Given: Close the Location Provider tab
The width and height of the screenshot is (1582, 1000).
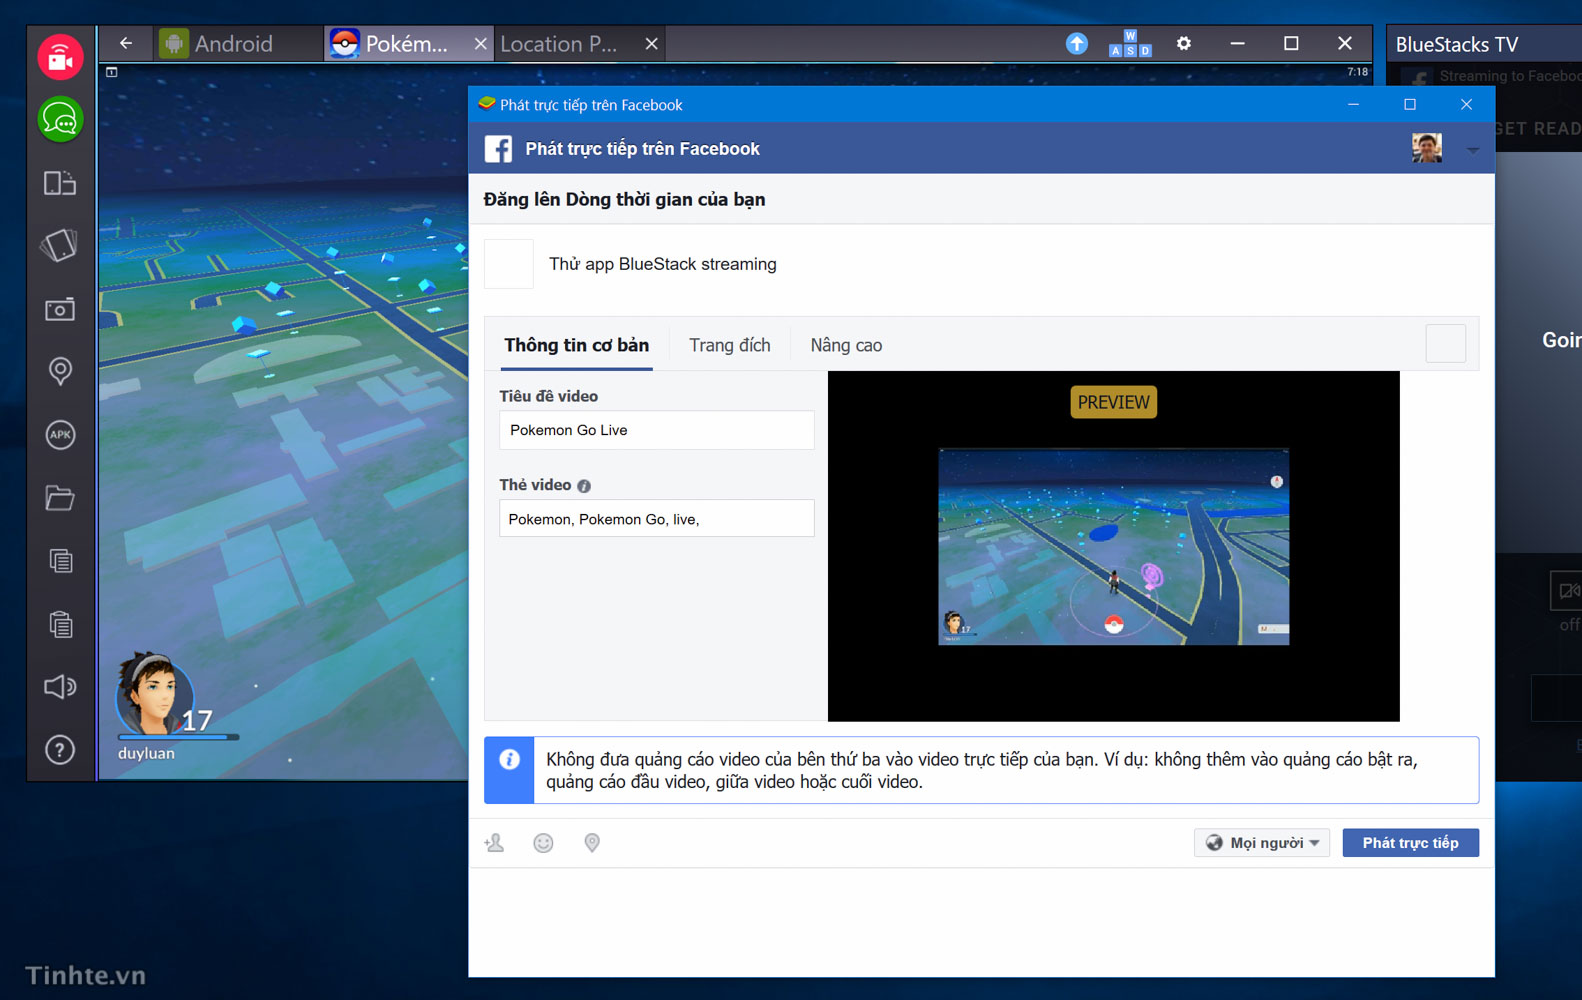Looking at the screenshot, I should [x=651, y=44].
